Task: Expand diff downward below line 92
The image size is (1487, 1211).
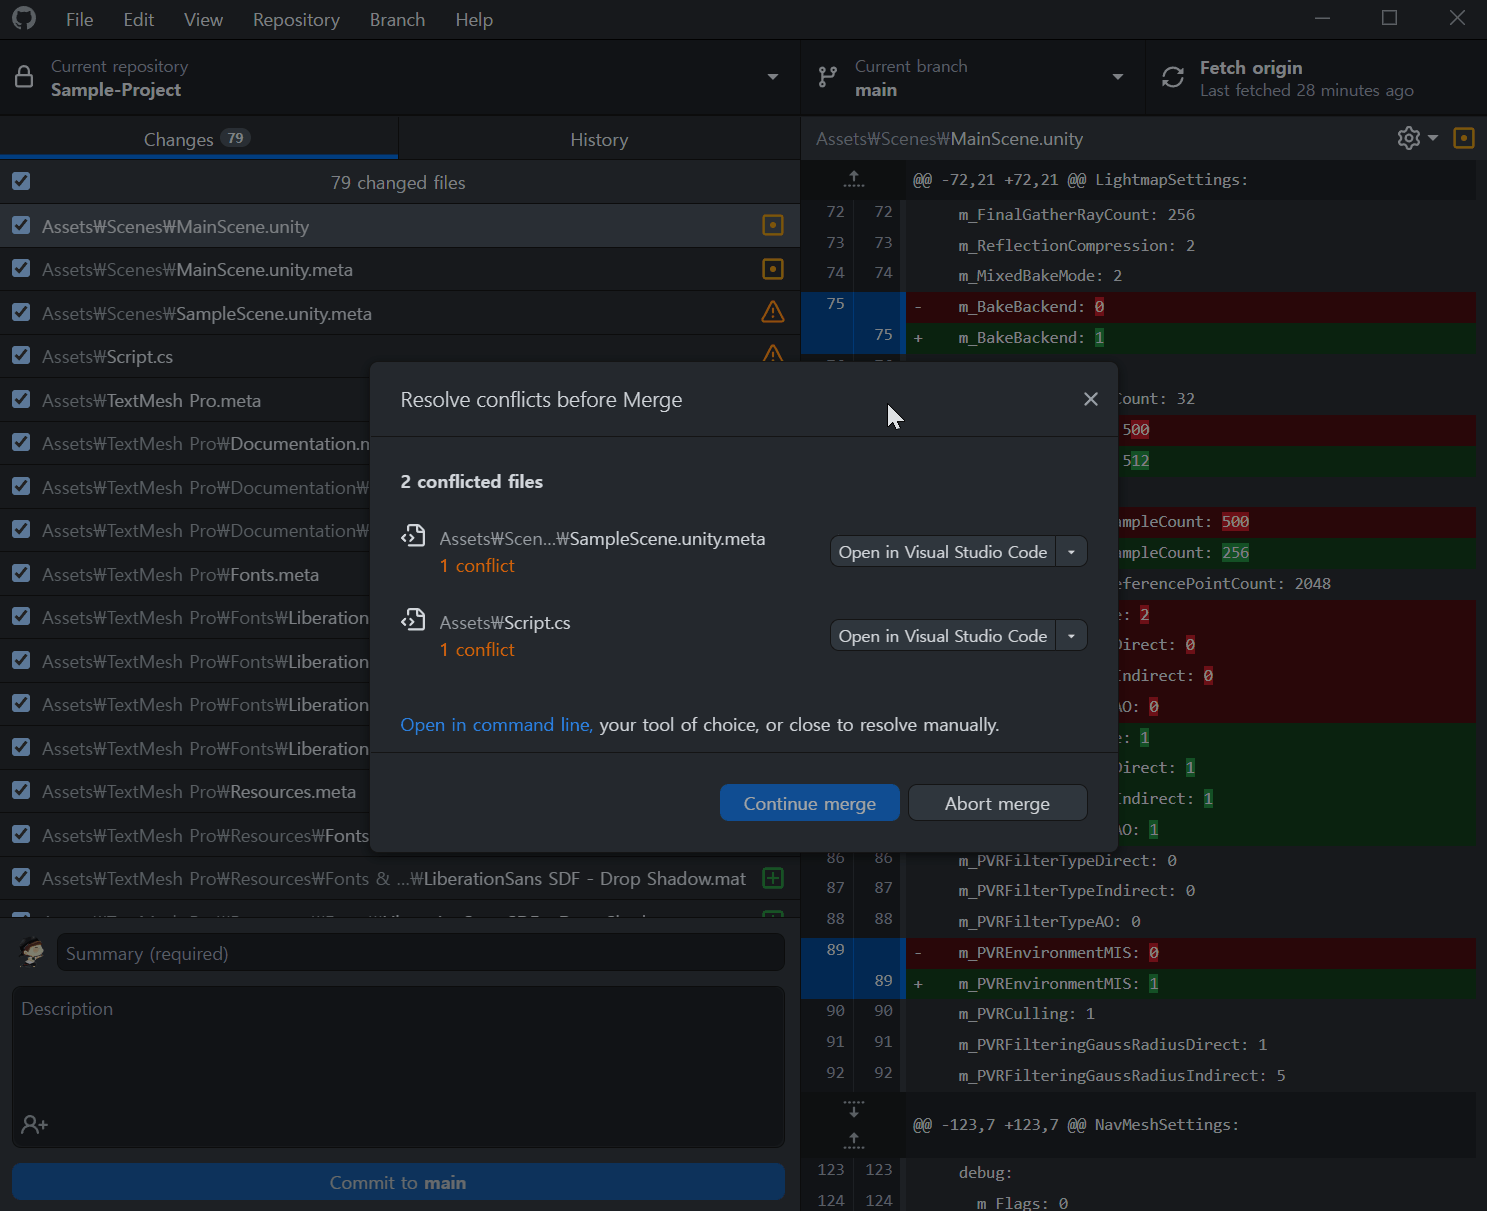Action: (853, 1108)
